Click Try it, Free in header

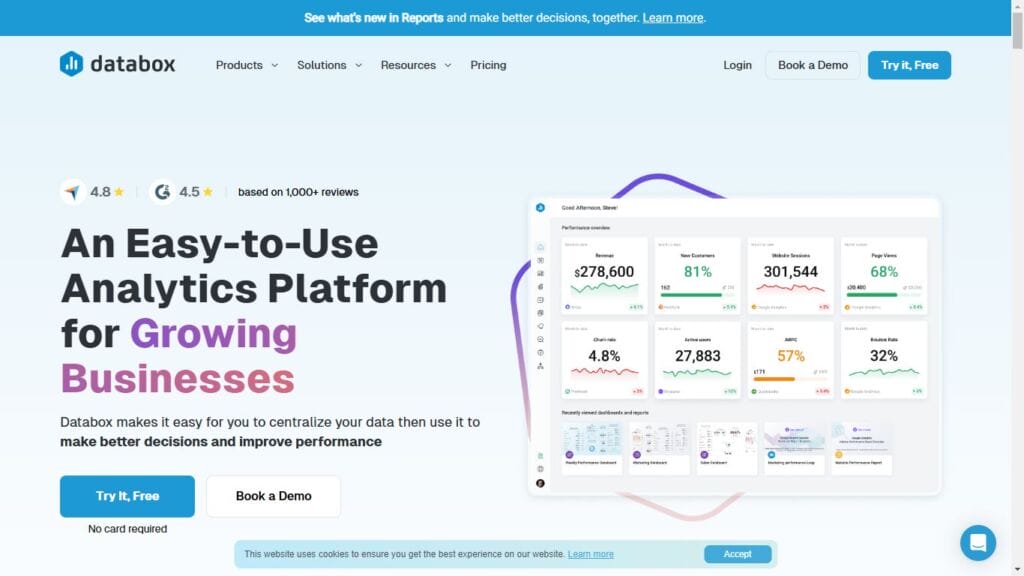tap(909, 65)
